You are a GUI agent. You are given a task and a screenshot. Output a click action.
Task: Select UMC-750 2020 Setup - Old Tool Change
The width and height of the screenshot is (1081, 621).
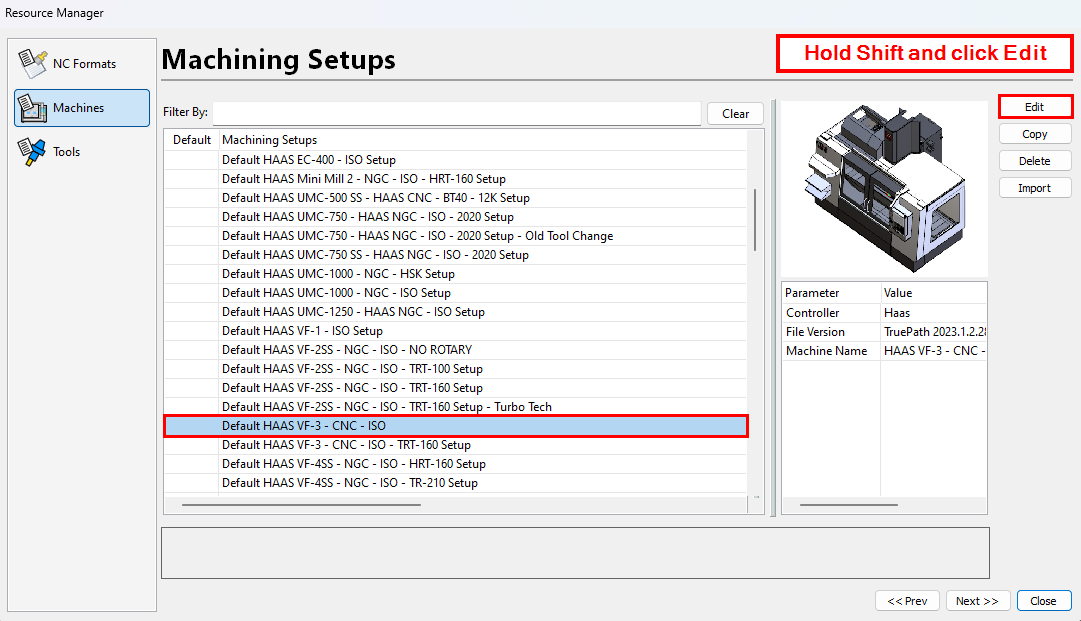(456, 236)
